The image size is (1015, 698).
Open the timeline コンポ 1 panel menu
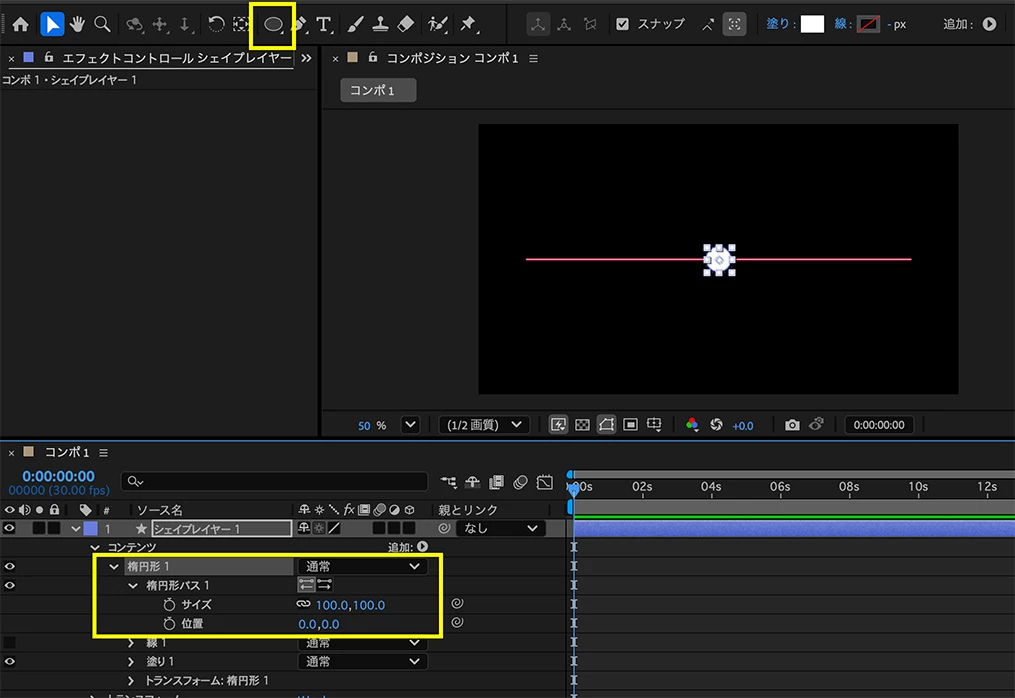tap(104, 453)
